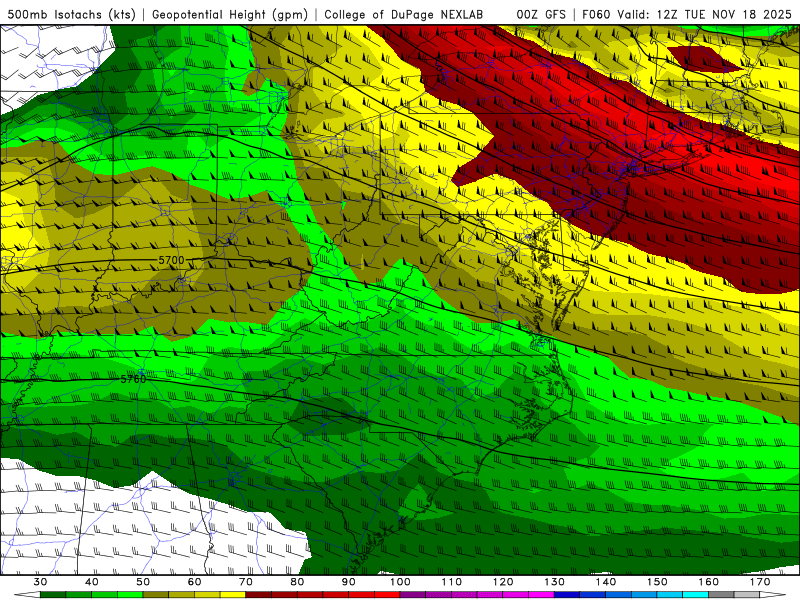Click the 140 value on the color scale
The width and height of the screenshot is (800, 600).
pos(606,582)
